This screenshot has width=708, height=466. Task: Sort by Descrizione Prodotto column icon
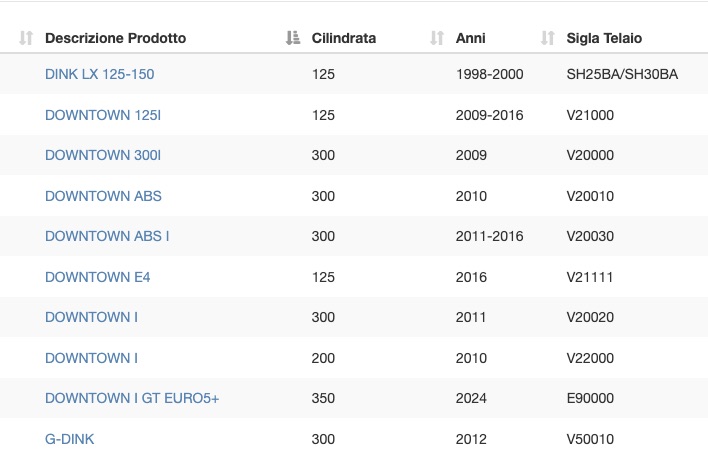26,38
